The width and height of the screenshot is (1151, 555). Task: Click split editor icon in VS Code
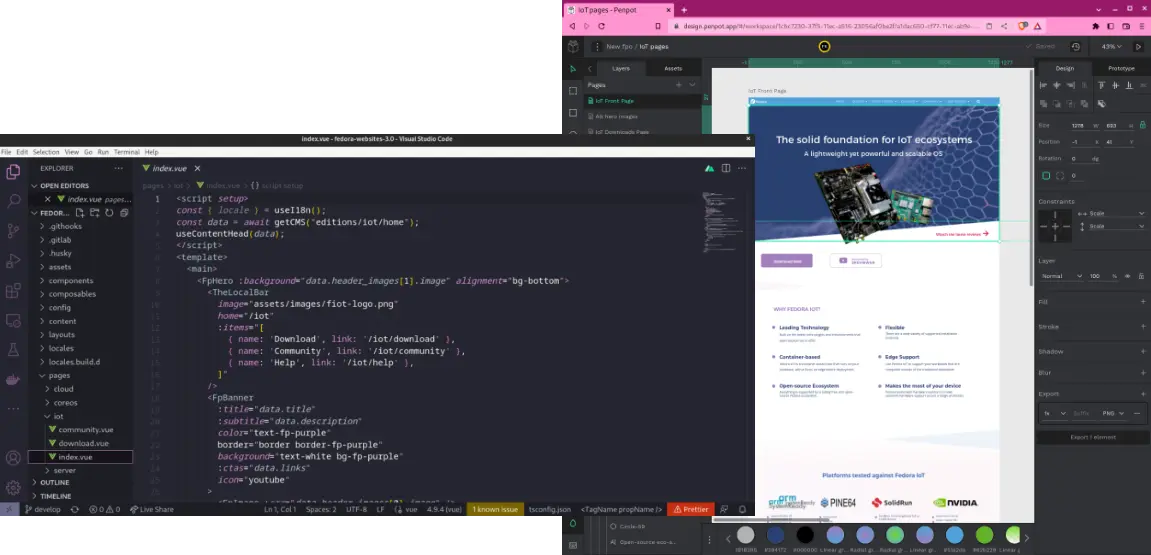pos(725,168)
